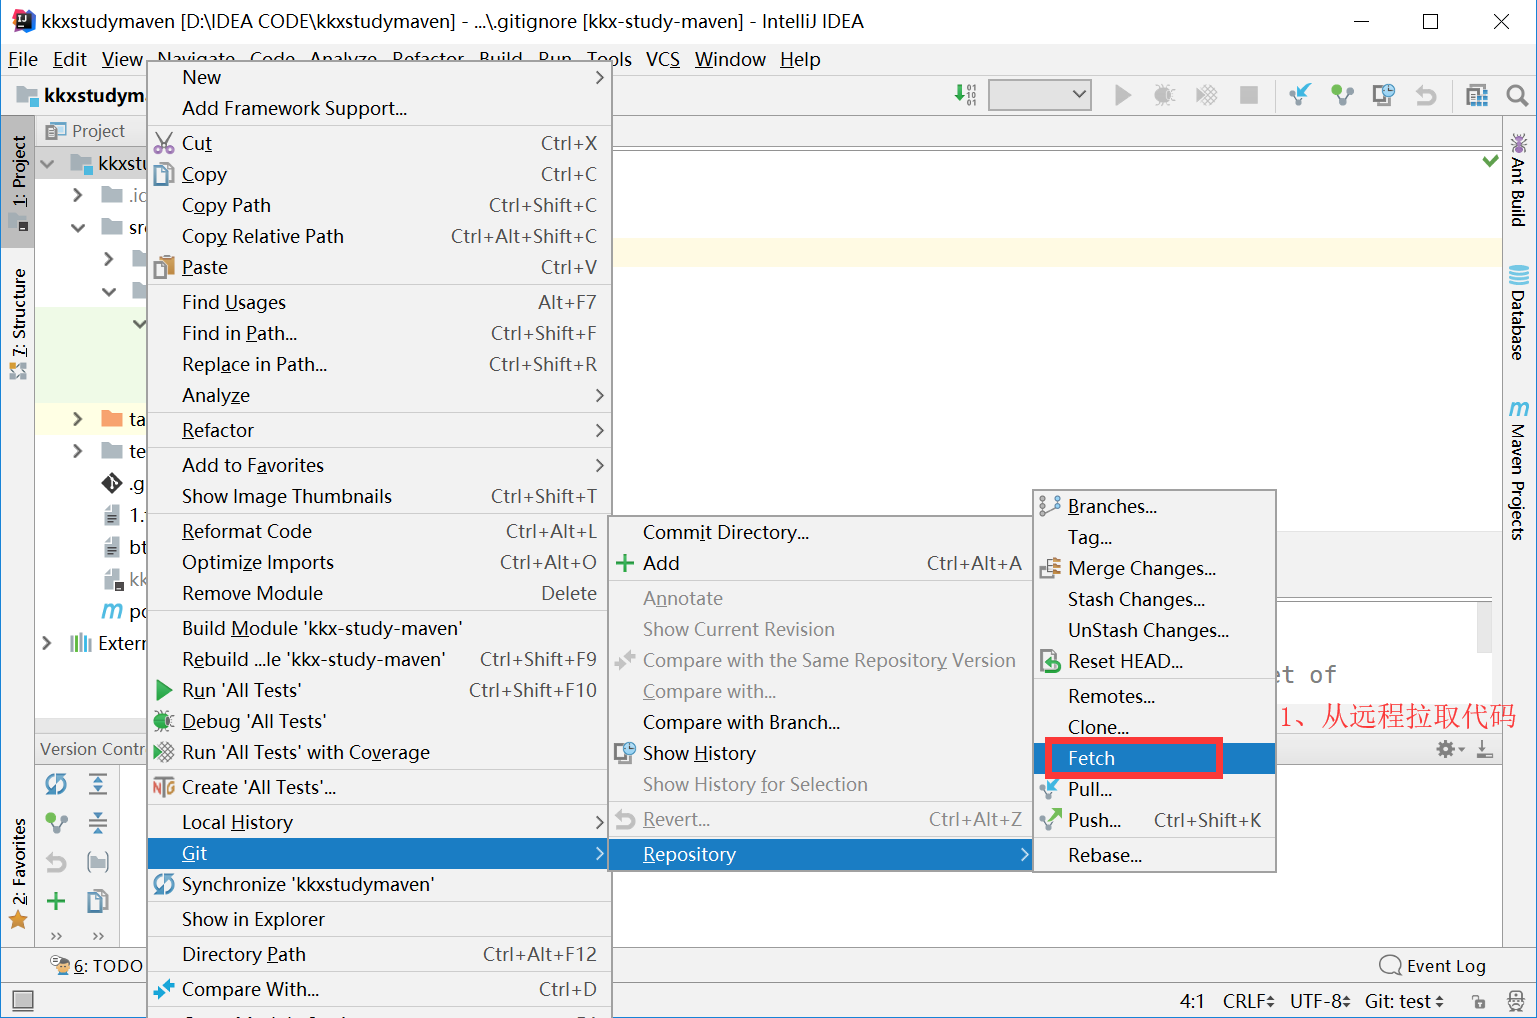The height and width of the screenshot is (1018, 1537).
Task: Expand the Analyze submenu
Action: click(x=379, y=395)
